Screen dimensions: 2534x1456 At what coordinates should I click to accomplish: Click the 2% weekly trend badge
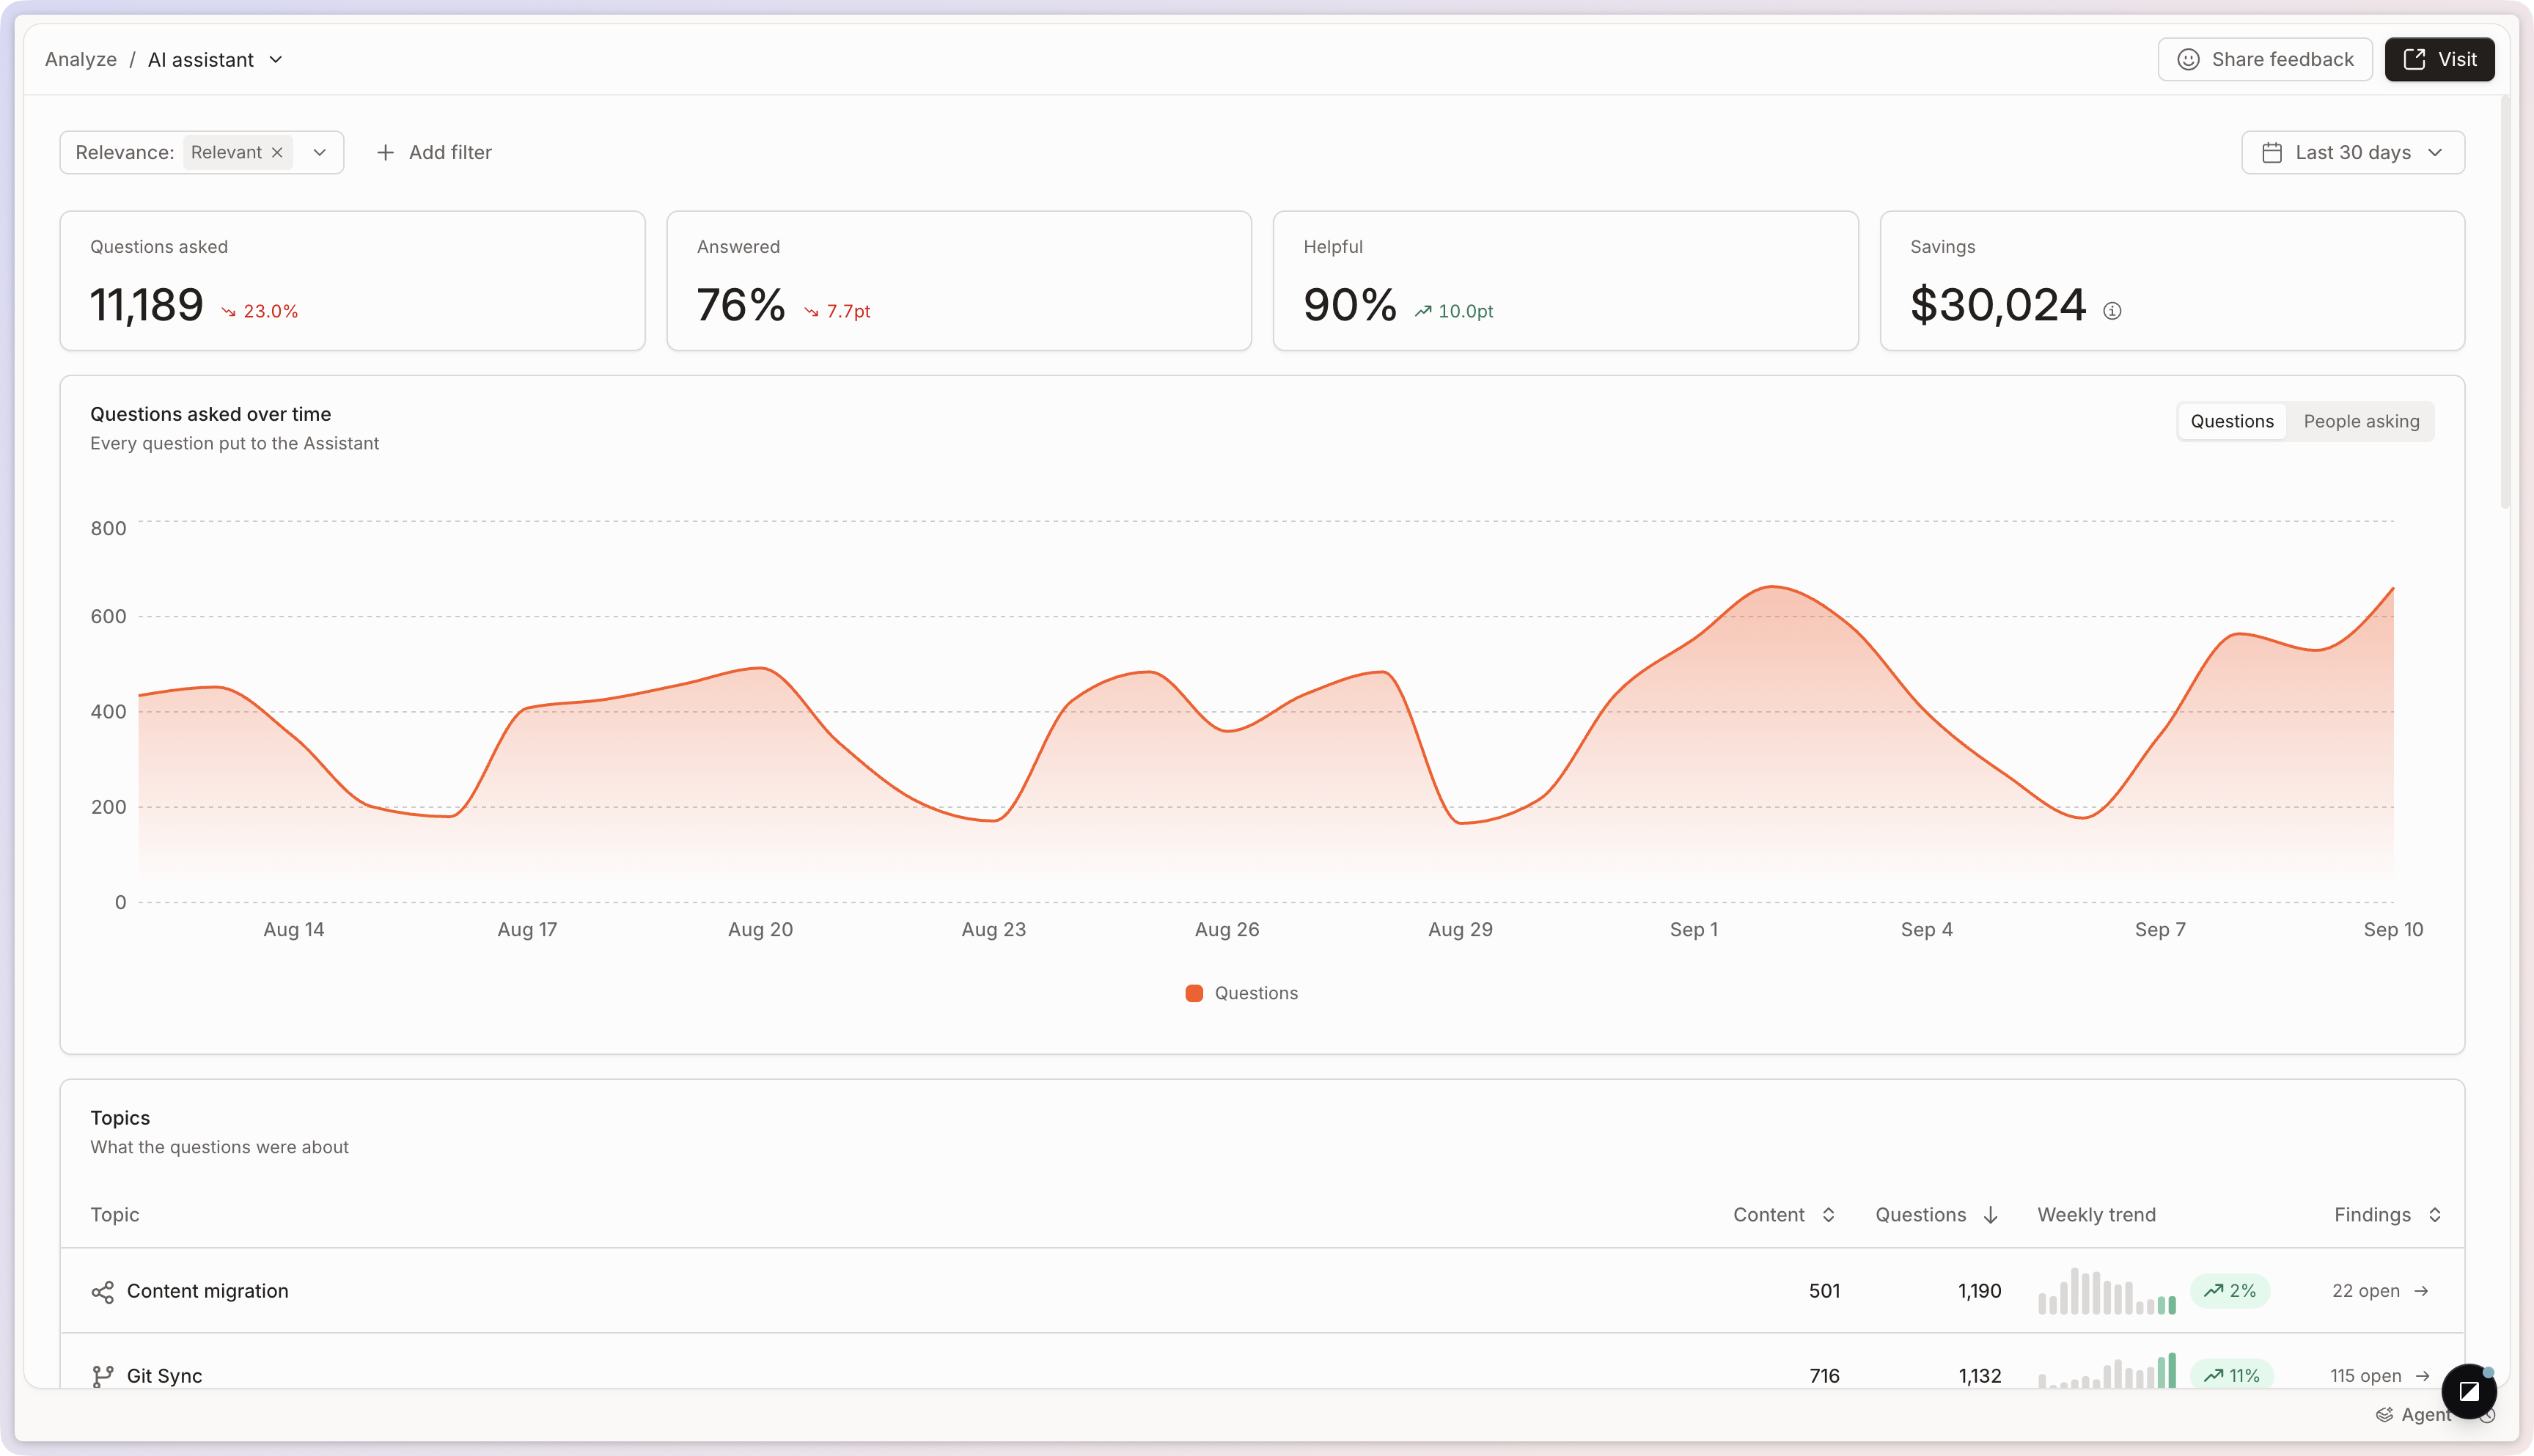coord(2230,1291)
